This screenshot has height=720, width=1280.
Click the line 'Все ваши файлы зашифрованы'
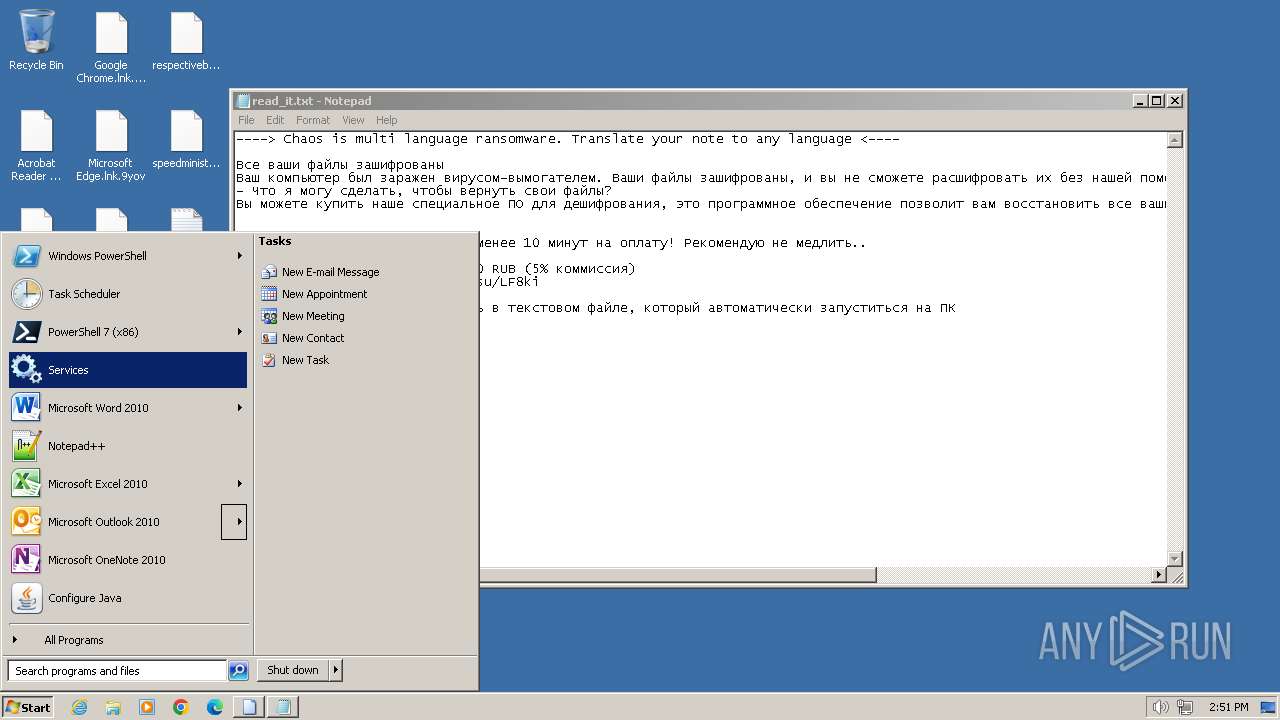[340, 165]
